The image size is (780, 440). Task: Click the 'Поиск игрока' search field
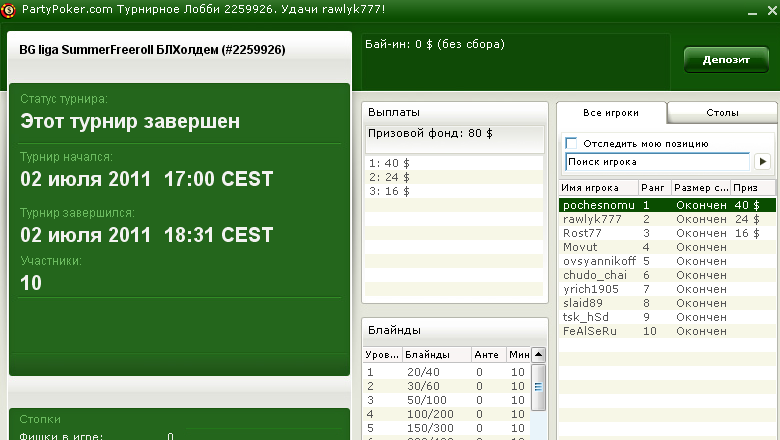[658, 162]
